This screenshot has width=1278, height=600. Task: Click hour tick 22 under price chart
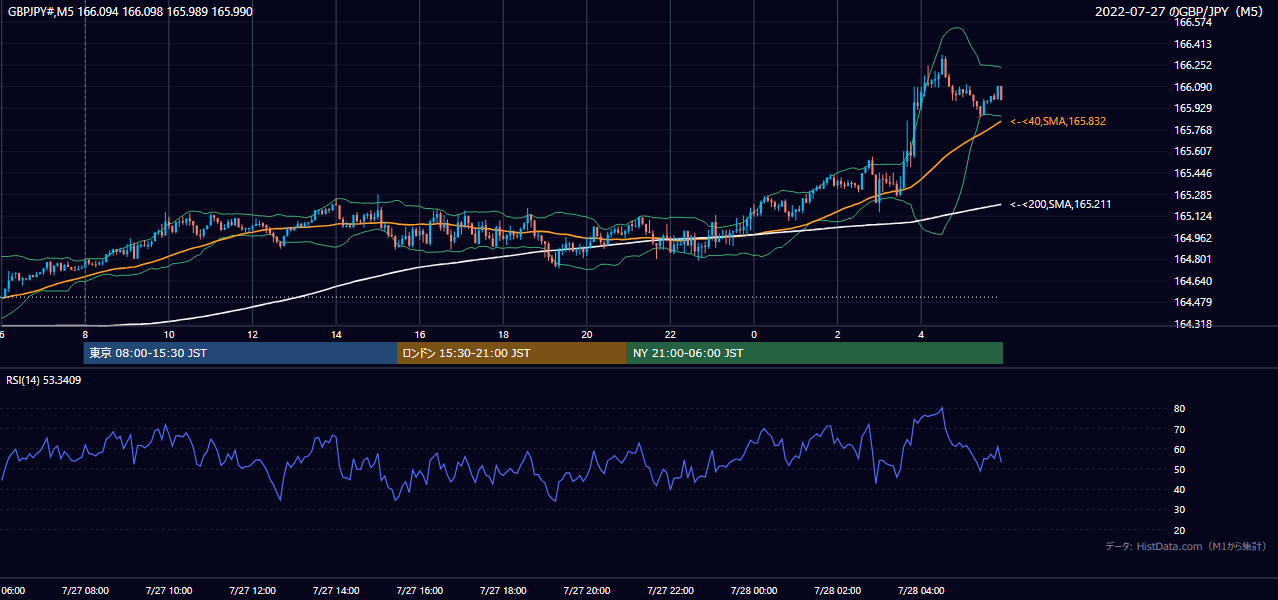click(x=670, y=335)
